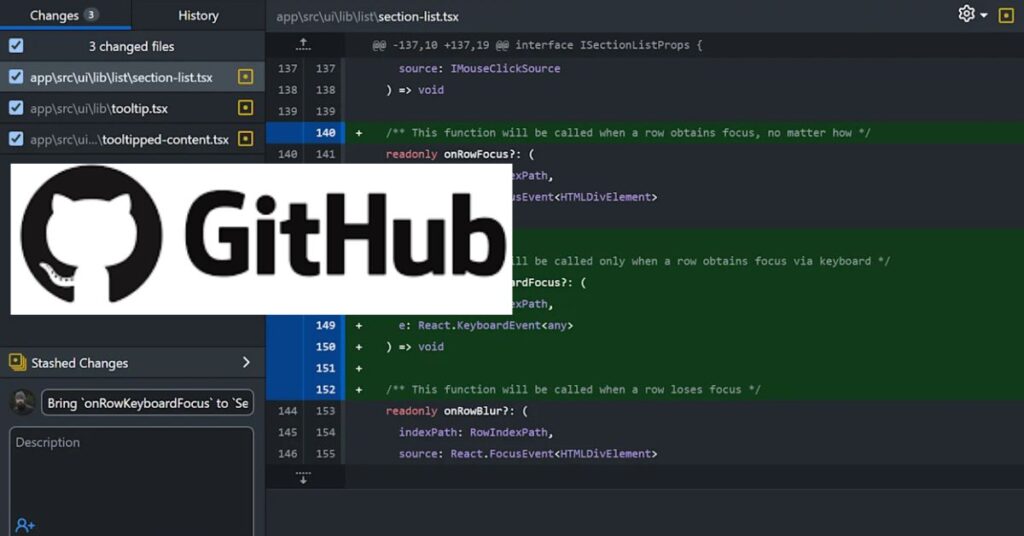Uncheck tooltipped-content.tsx file checkbox
This screenshot has height=536, width=1024.
coord(16,138)
